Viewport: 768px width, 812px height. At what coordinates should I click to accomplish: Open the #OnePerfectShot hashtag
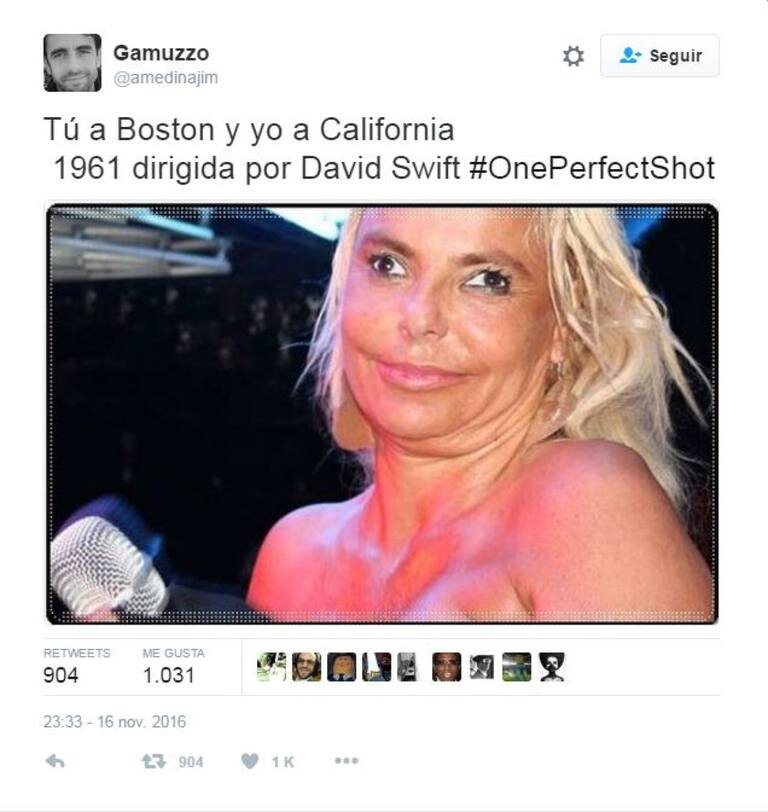tap(592, 168)
